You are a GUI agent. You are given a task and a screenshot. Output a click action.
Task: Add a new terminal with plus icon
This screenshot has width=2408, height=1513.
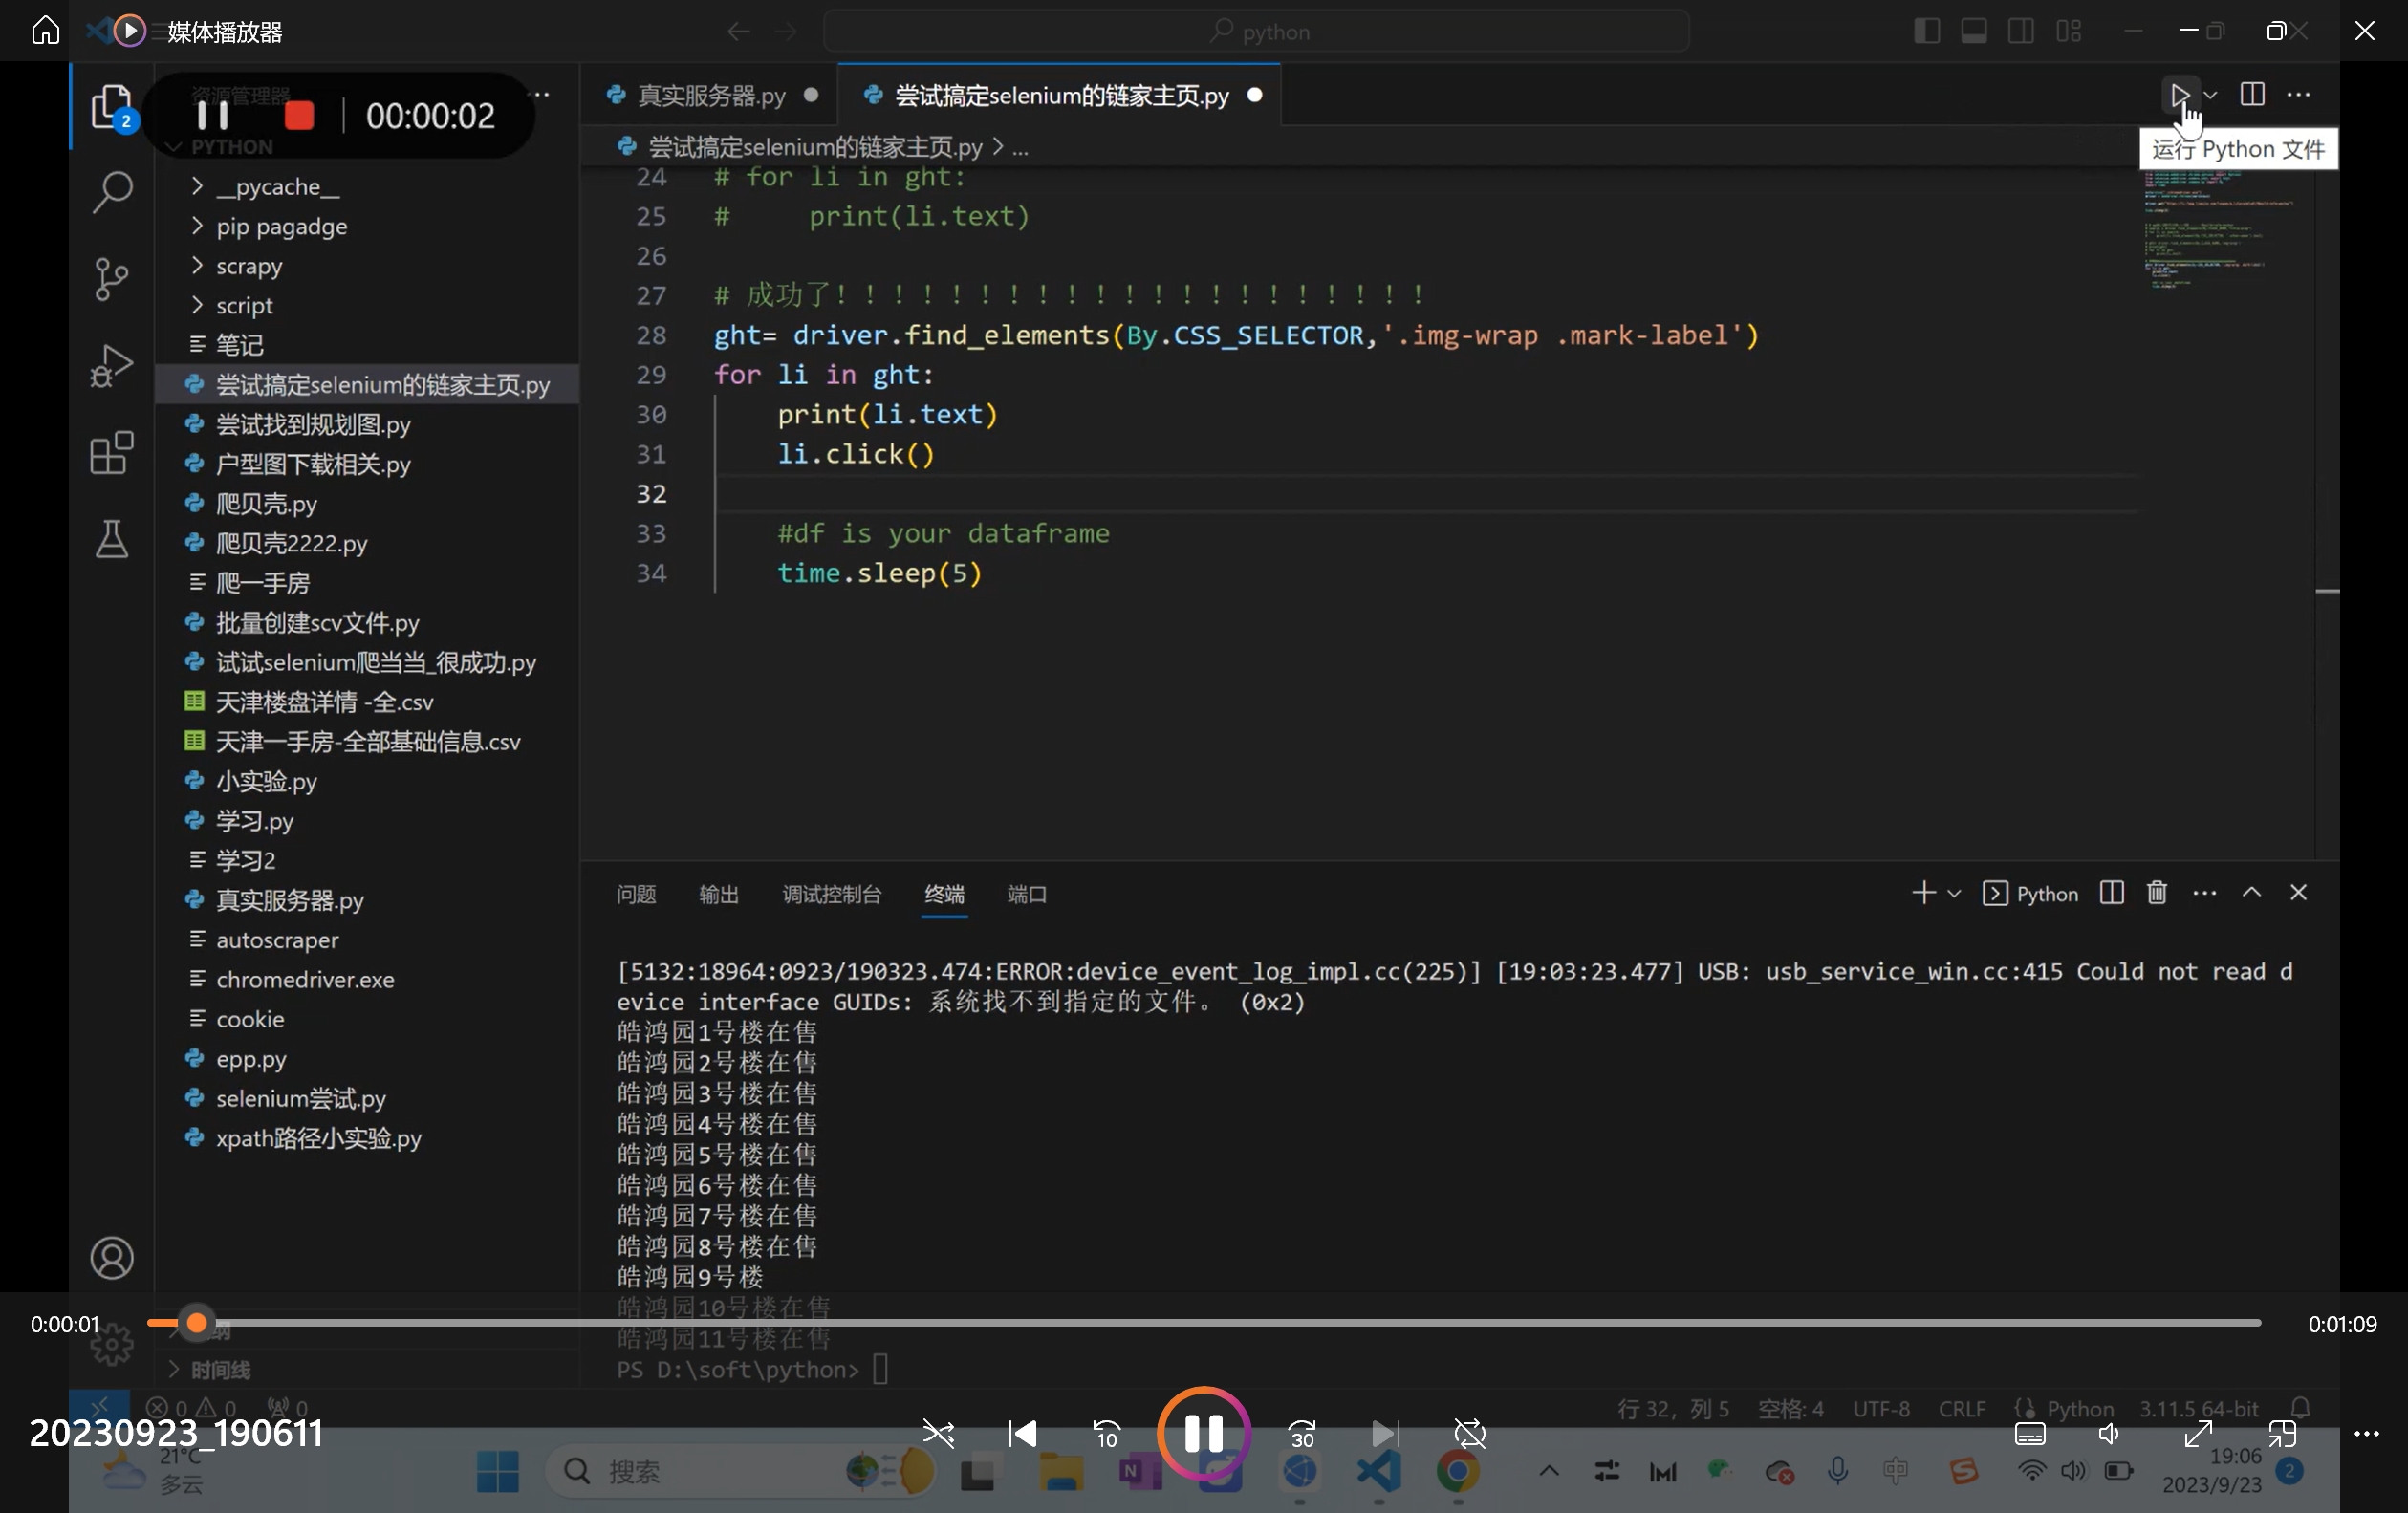[1922, 892]
